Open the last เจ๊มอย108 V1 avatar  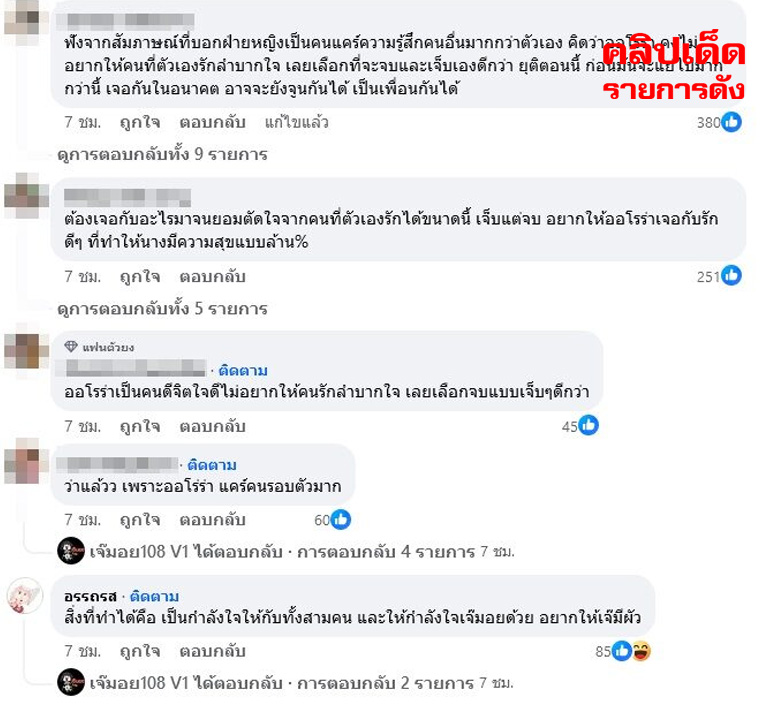71,682
